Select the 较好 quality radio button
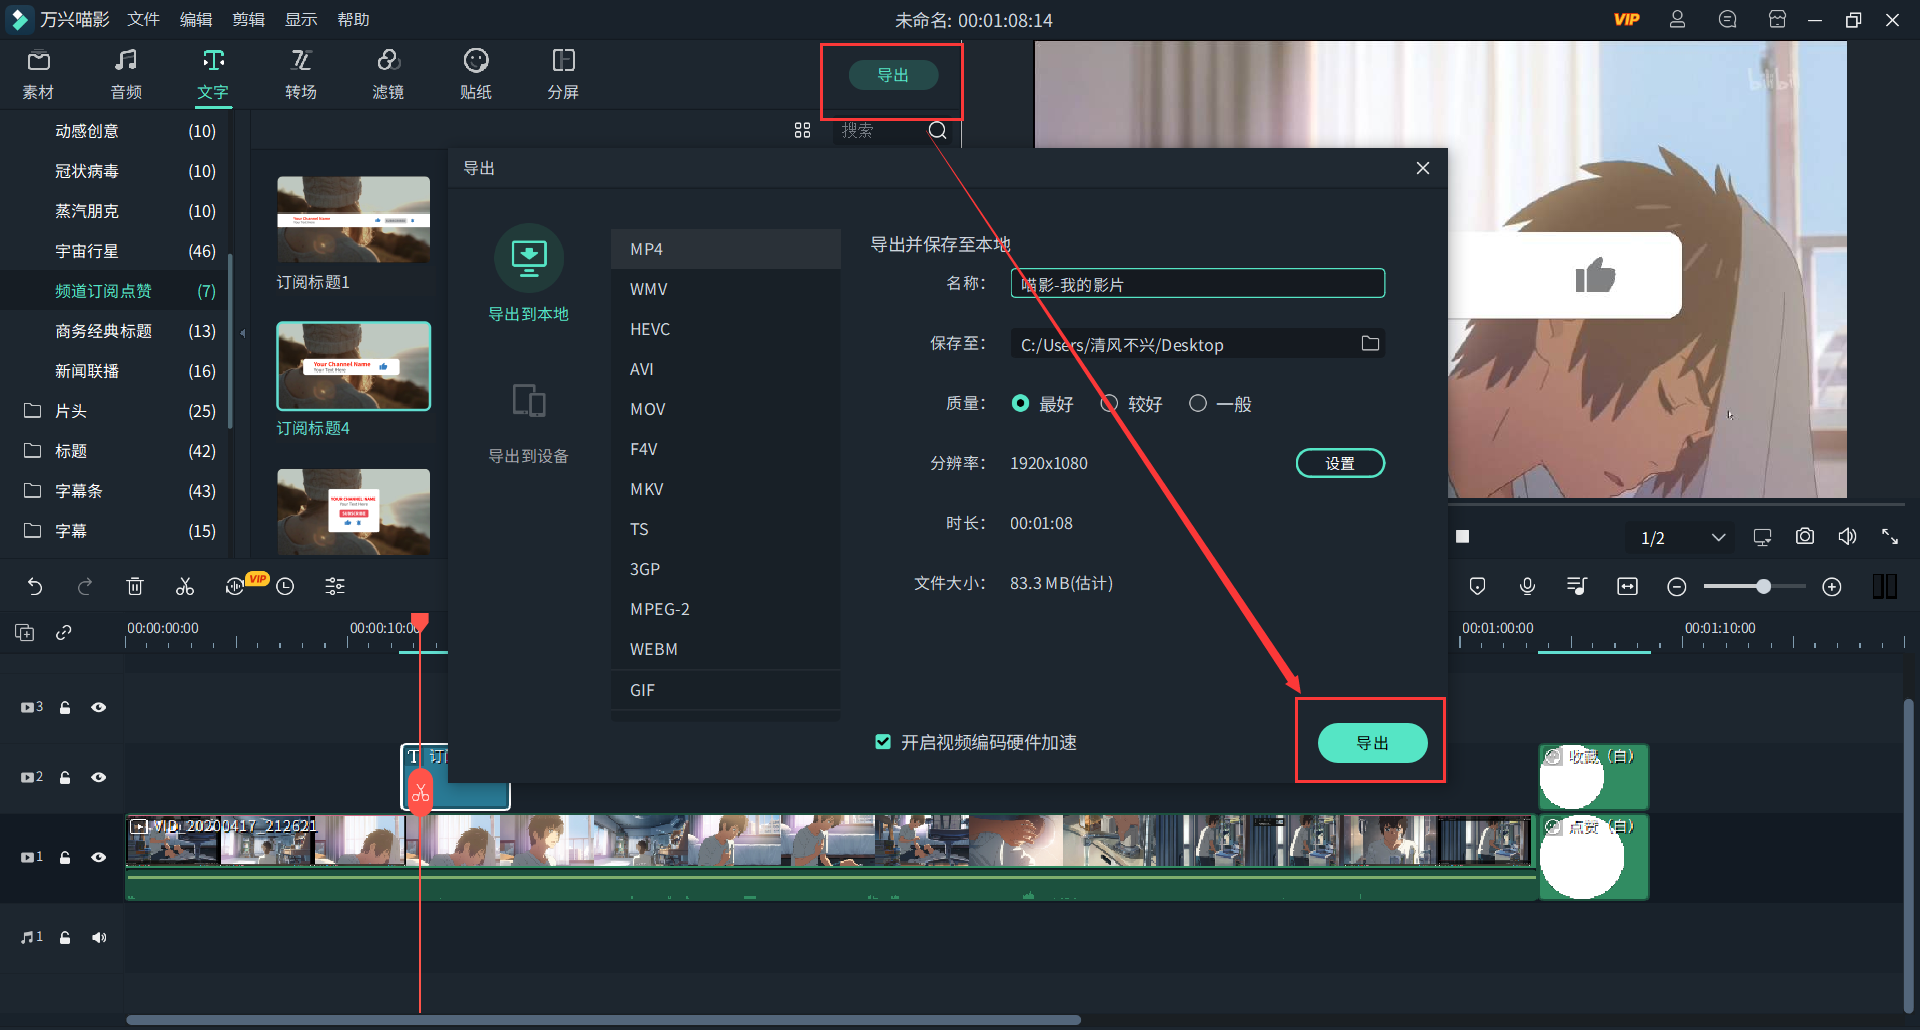Viewport: 1920px width, 1030px height. pos(1108,403)
